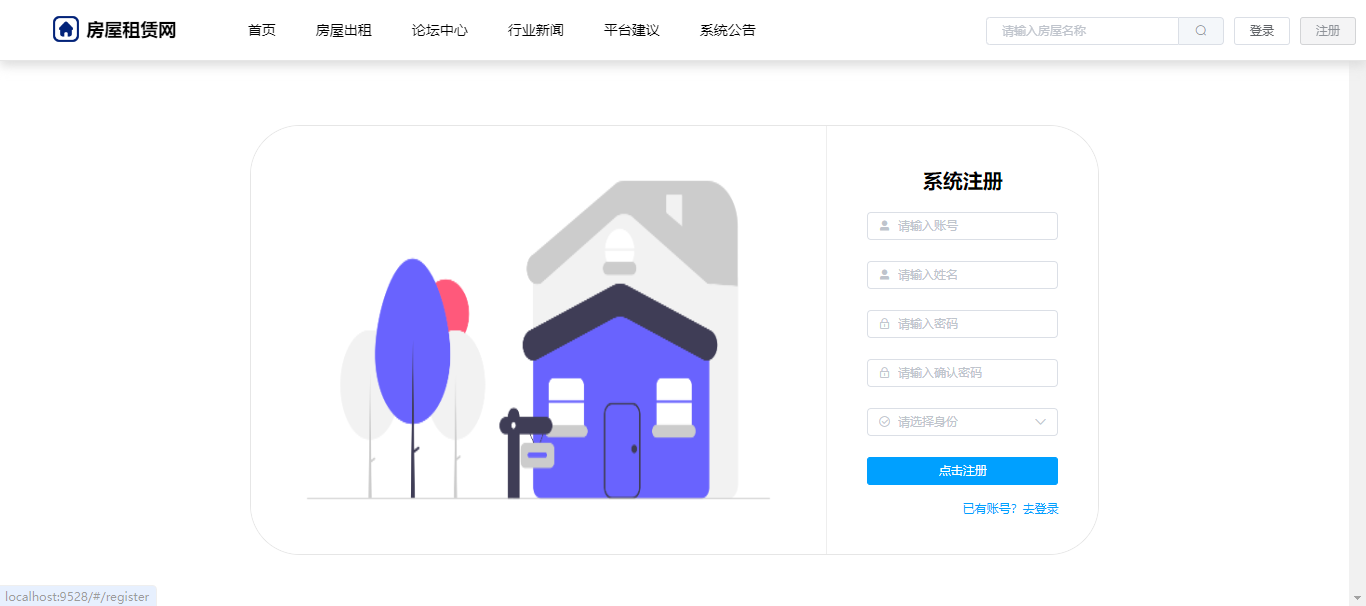1366x606 pixels.
Task: Click the lock icon in 请输入密码 field
Action: (x=884, y=324)
